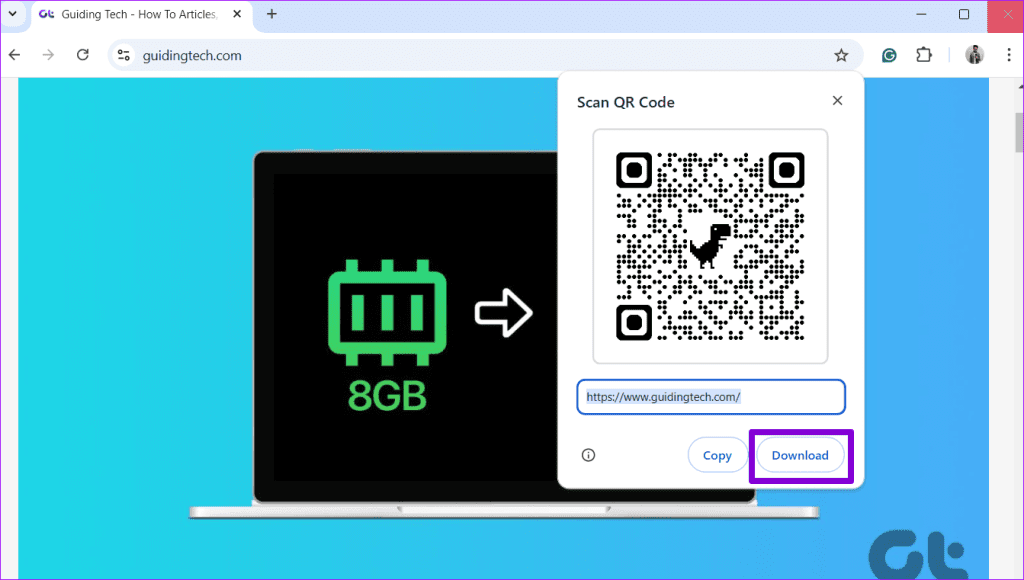The width and height of the screenshot is (1024, 580).
Task: Open Chrome's three-dot menu
Action: pyautogui.click(x=1009, y=56)
